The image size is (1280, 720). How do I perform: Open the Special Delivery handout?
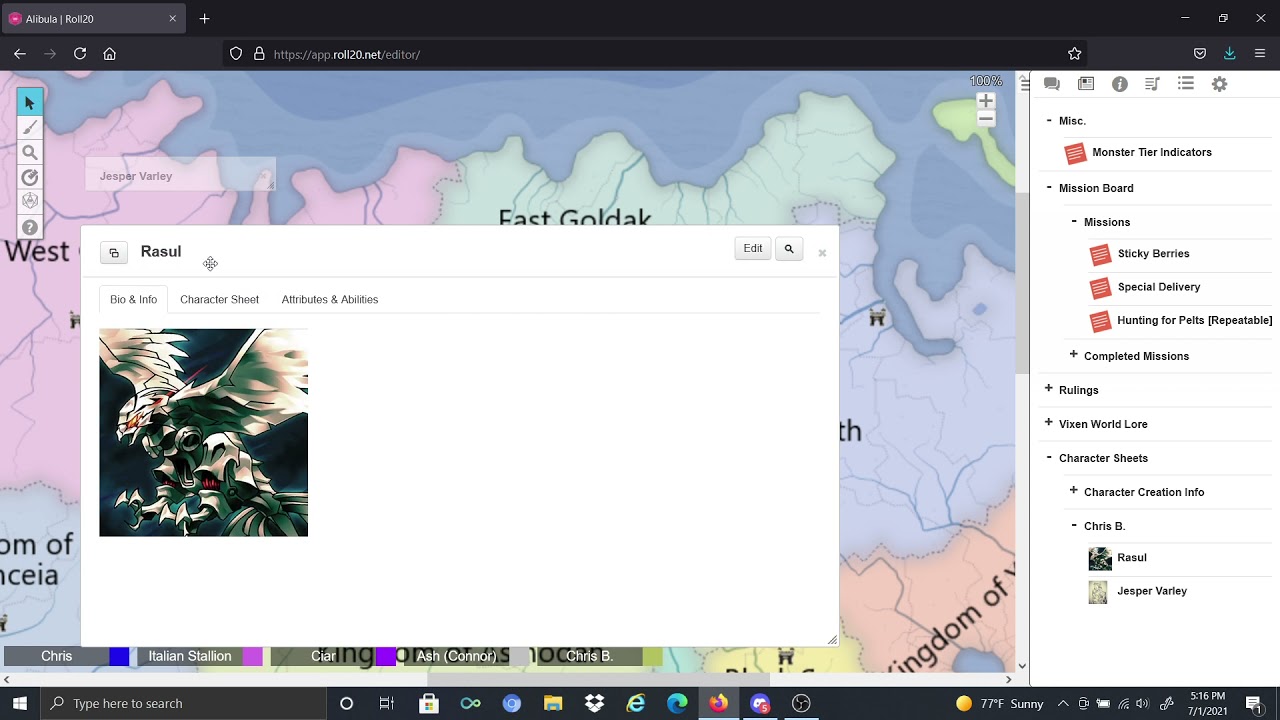pyautogui.click(x=1159, y=287)
